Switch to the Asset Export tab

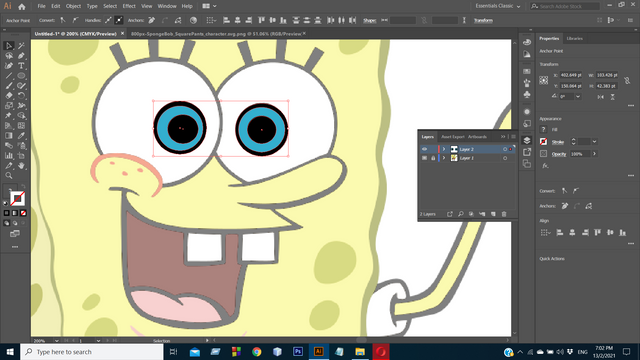coord(453,137)
